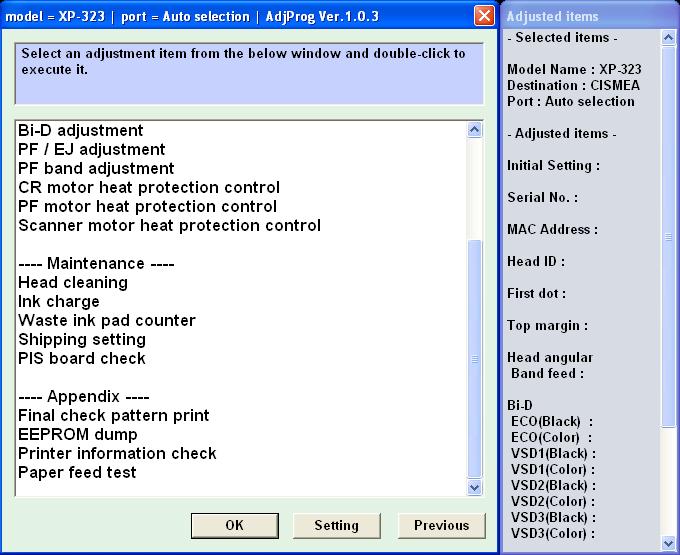Click the VSD2(Color) entry

tap(553, 502)
